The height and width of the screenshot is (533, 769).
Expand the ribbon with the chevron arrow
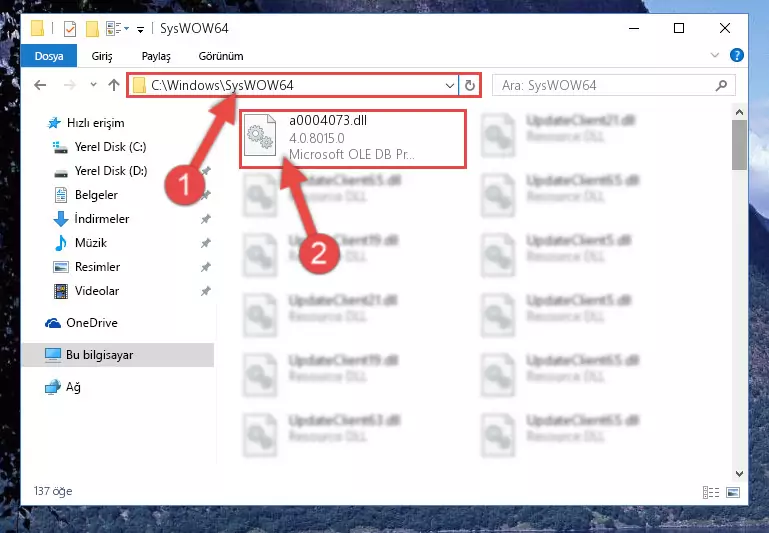pyautogui.click(x=715, y=55)
